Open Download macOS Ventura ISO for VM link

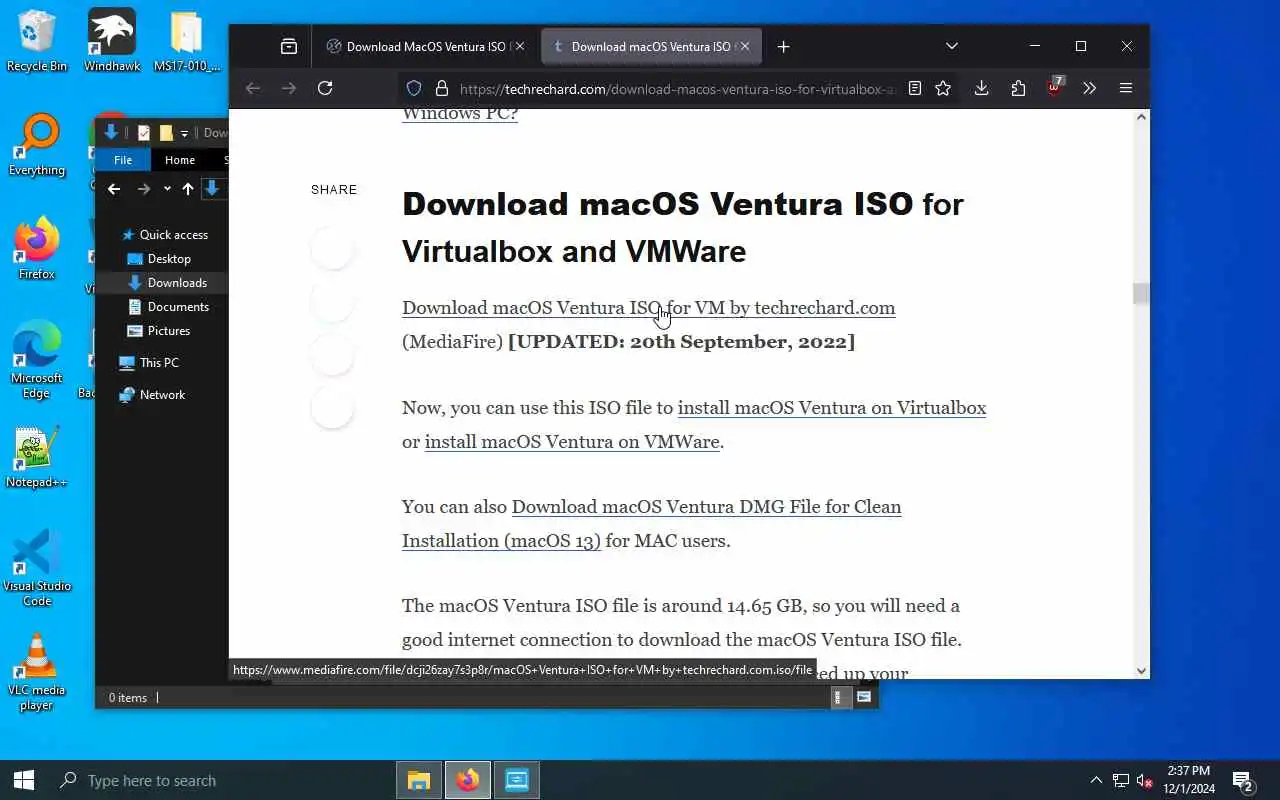[x=648, y=308]
